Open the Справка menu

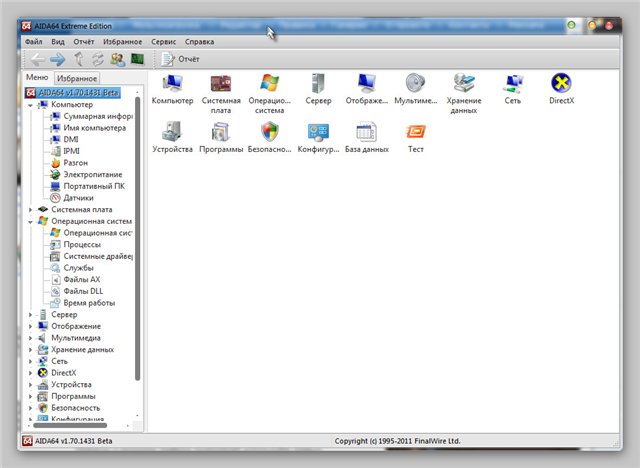(x=199, y=42)
